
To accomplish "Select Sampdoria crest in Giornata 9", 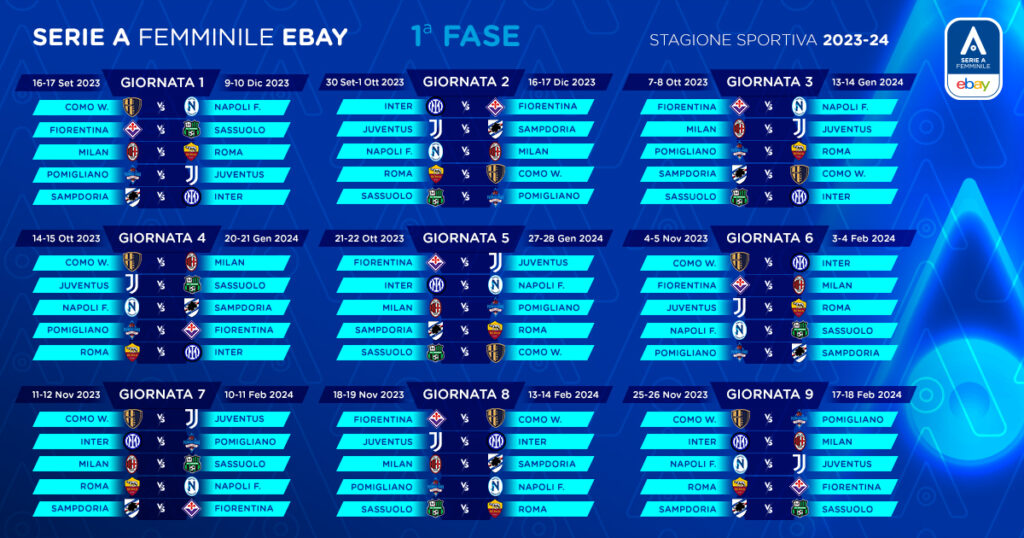I will pyautogui.click(x=739, y=508).
